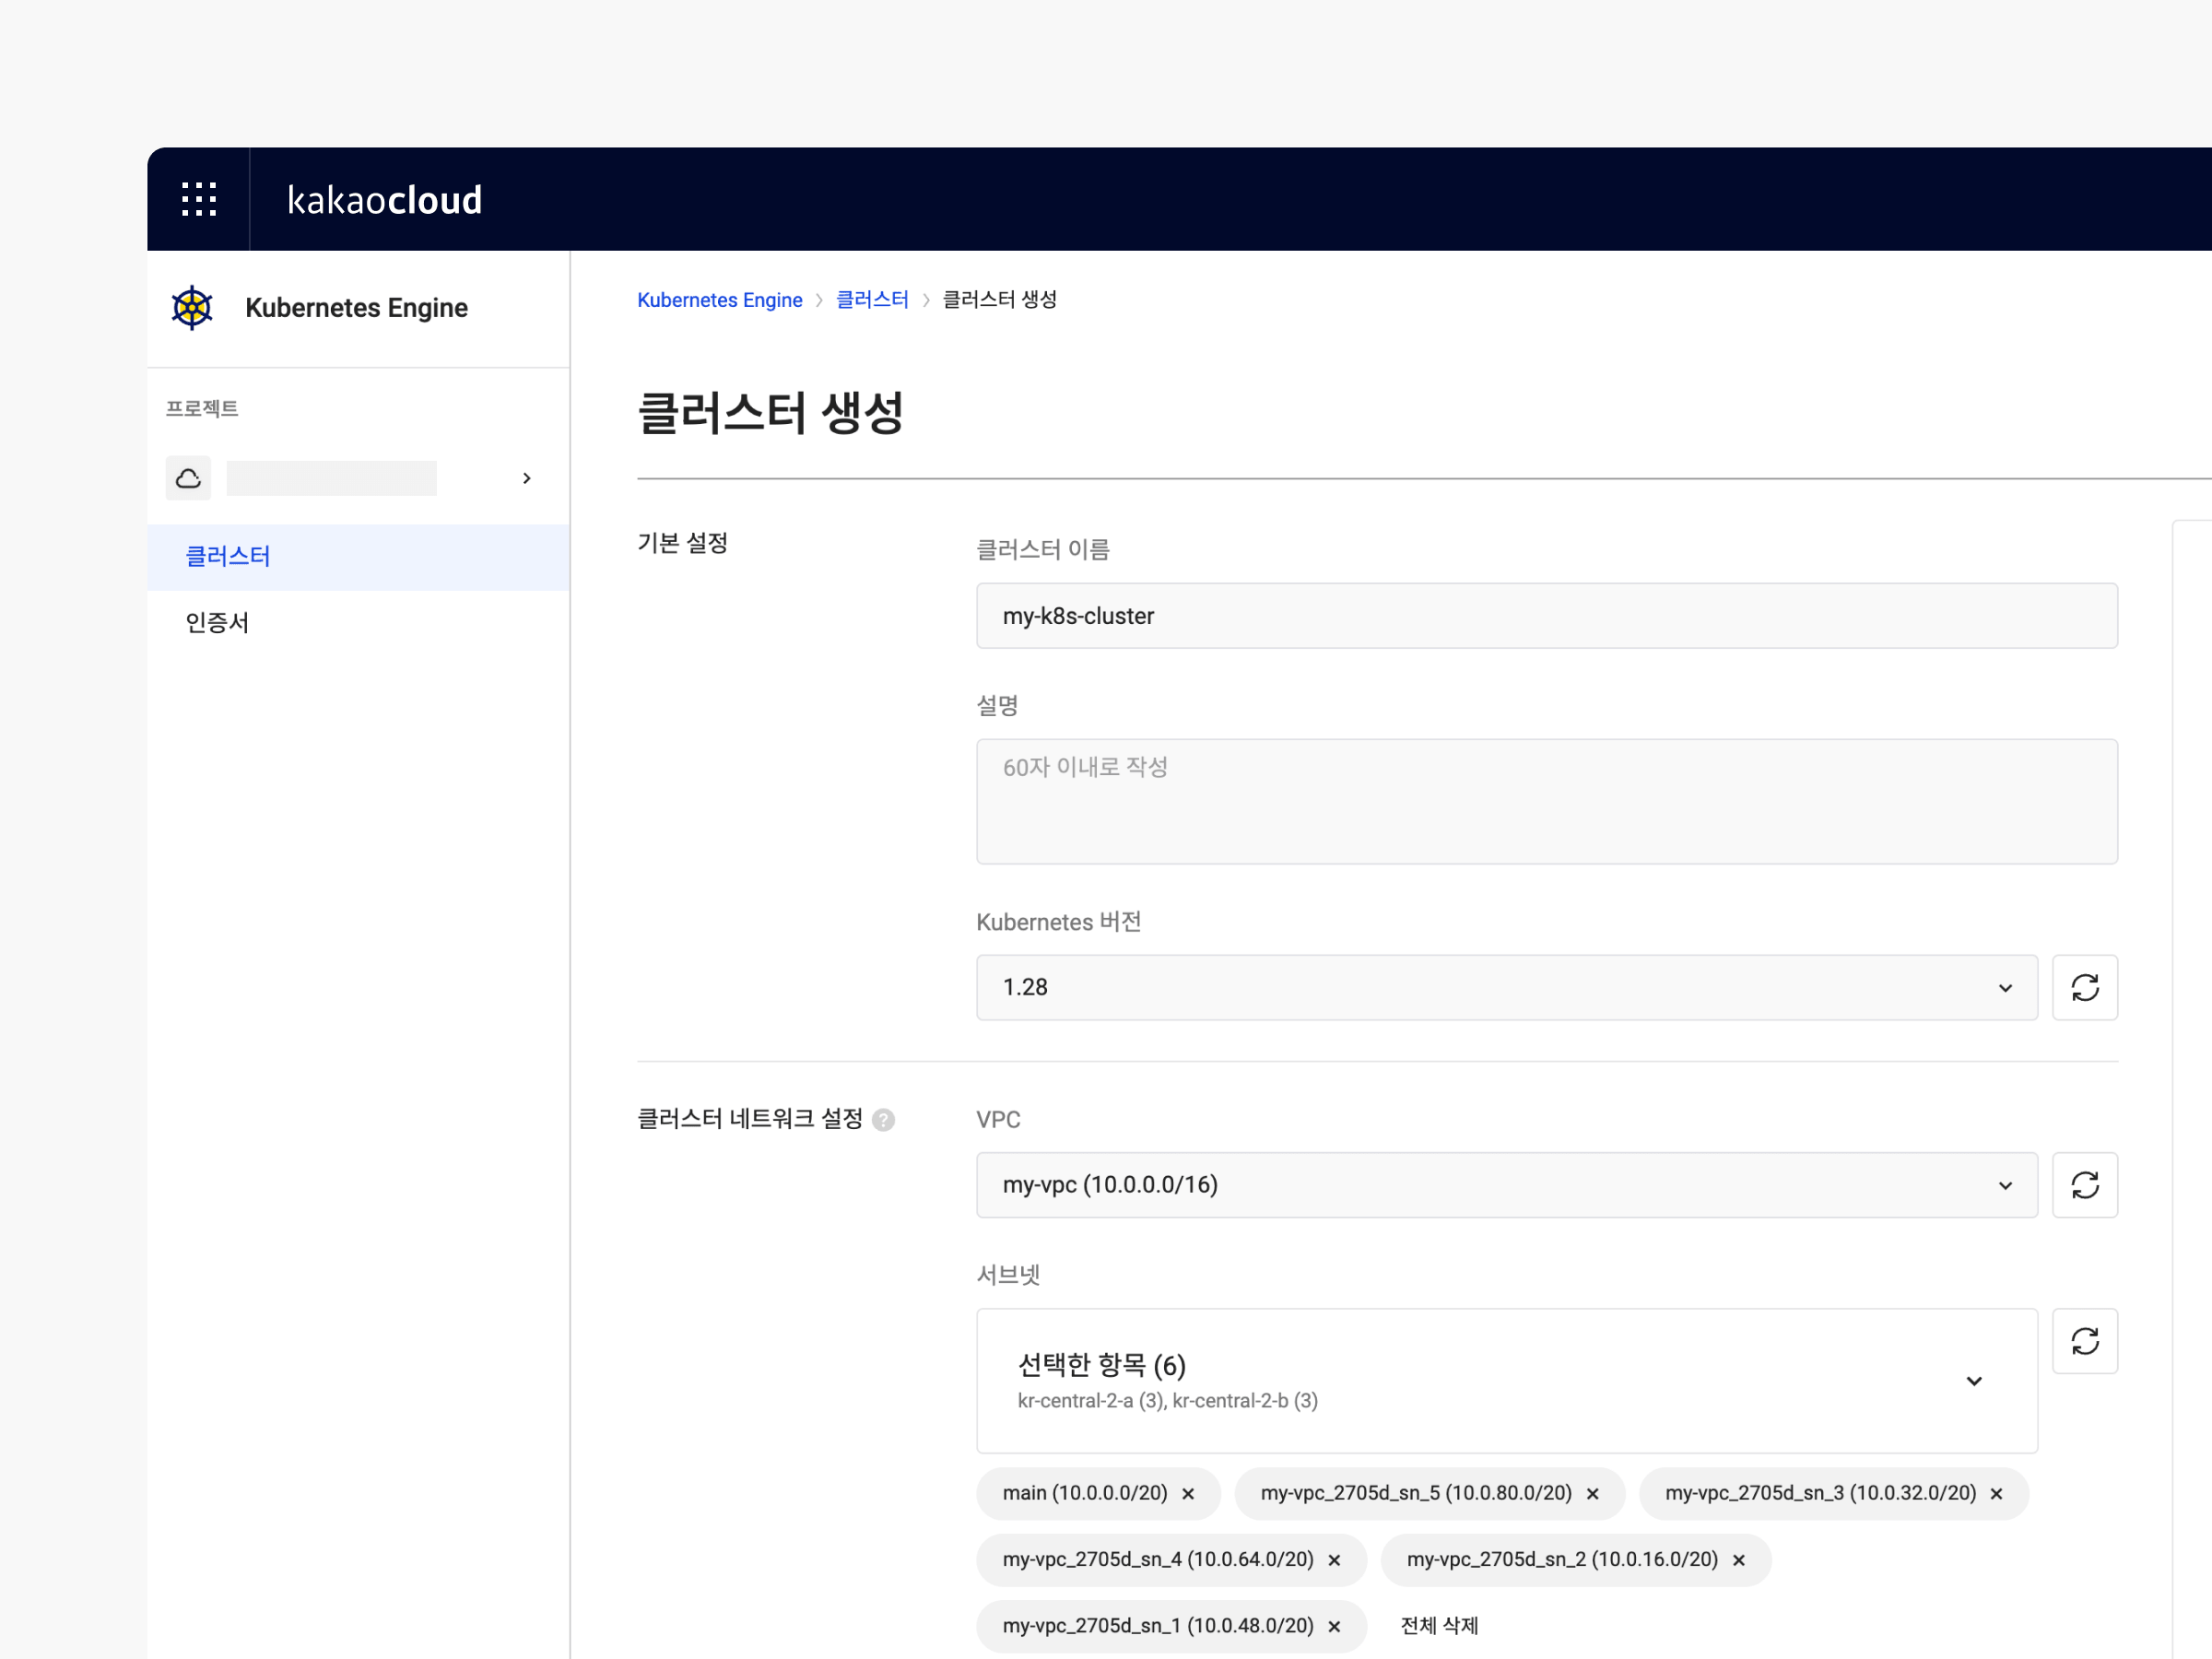This screenshot has width=2212, height=1659.
Task: Click the kr-central-2-a (3), kr-central-2-b (3) text
Action: click(1167, 1400)
